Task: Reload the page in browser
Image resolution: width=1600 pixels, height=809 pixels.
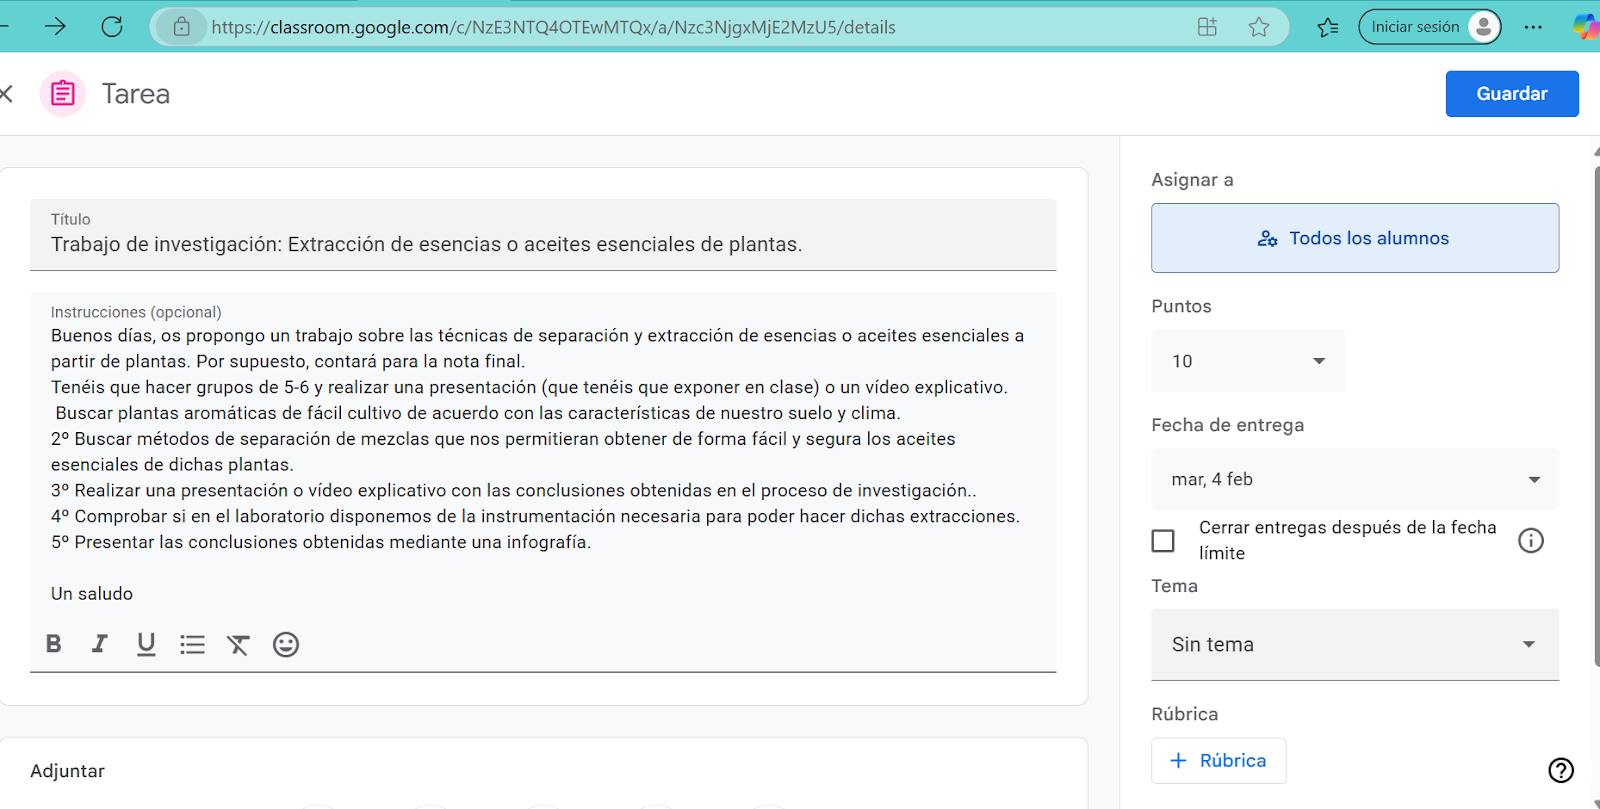Action: coord(112,27)
